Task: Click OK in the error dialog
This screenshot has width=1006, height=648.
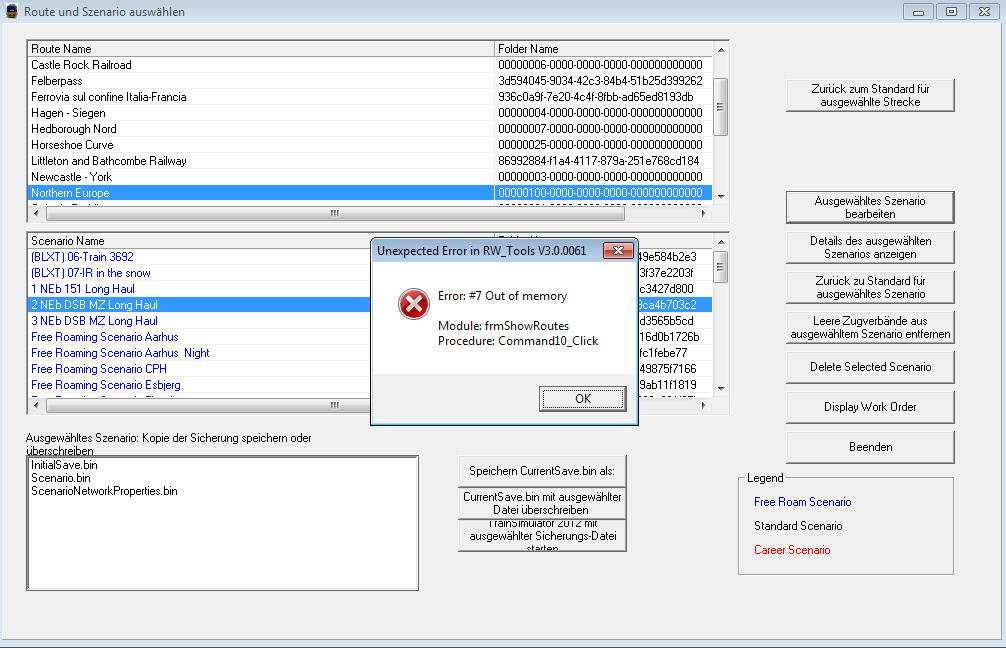Action: click(x=583, y=398)
